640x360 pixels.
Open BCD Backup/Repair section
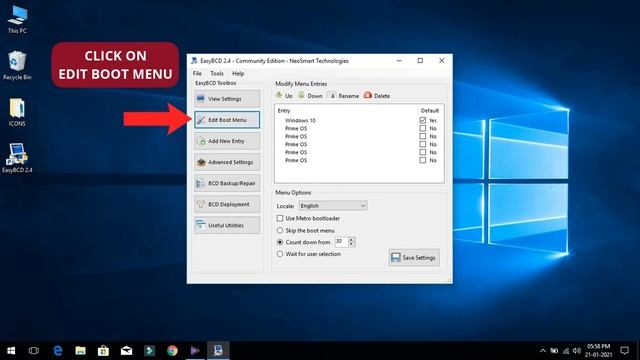pyautogui.click(x=227, y=183)
